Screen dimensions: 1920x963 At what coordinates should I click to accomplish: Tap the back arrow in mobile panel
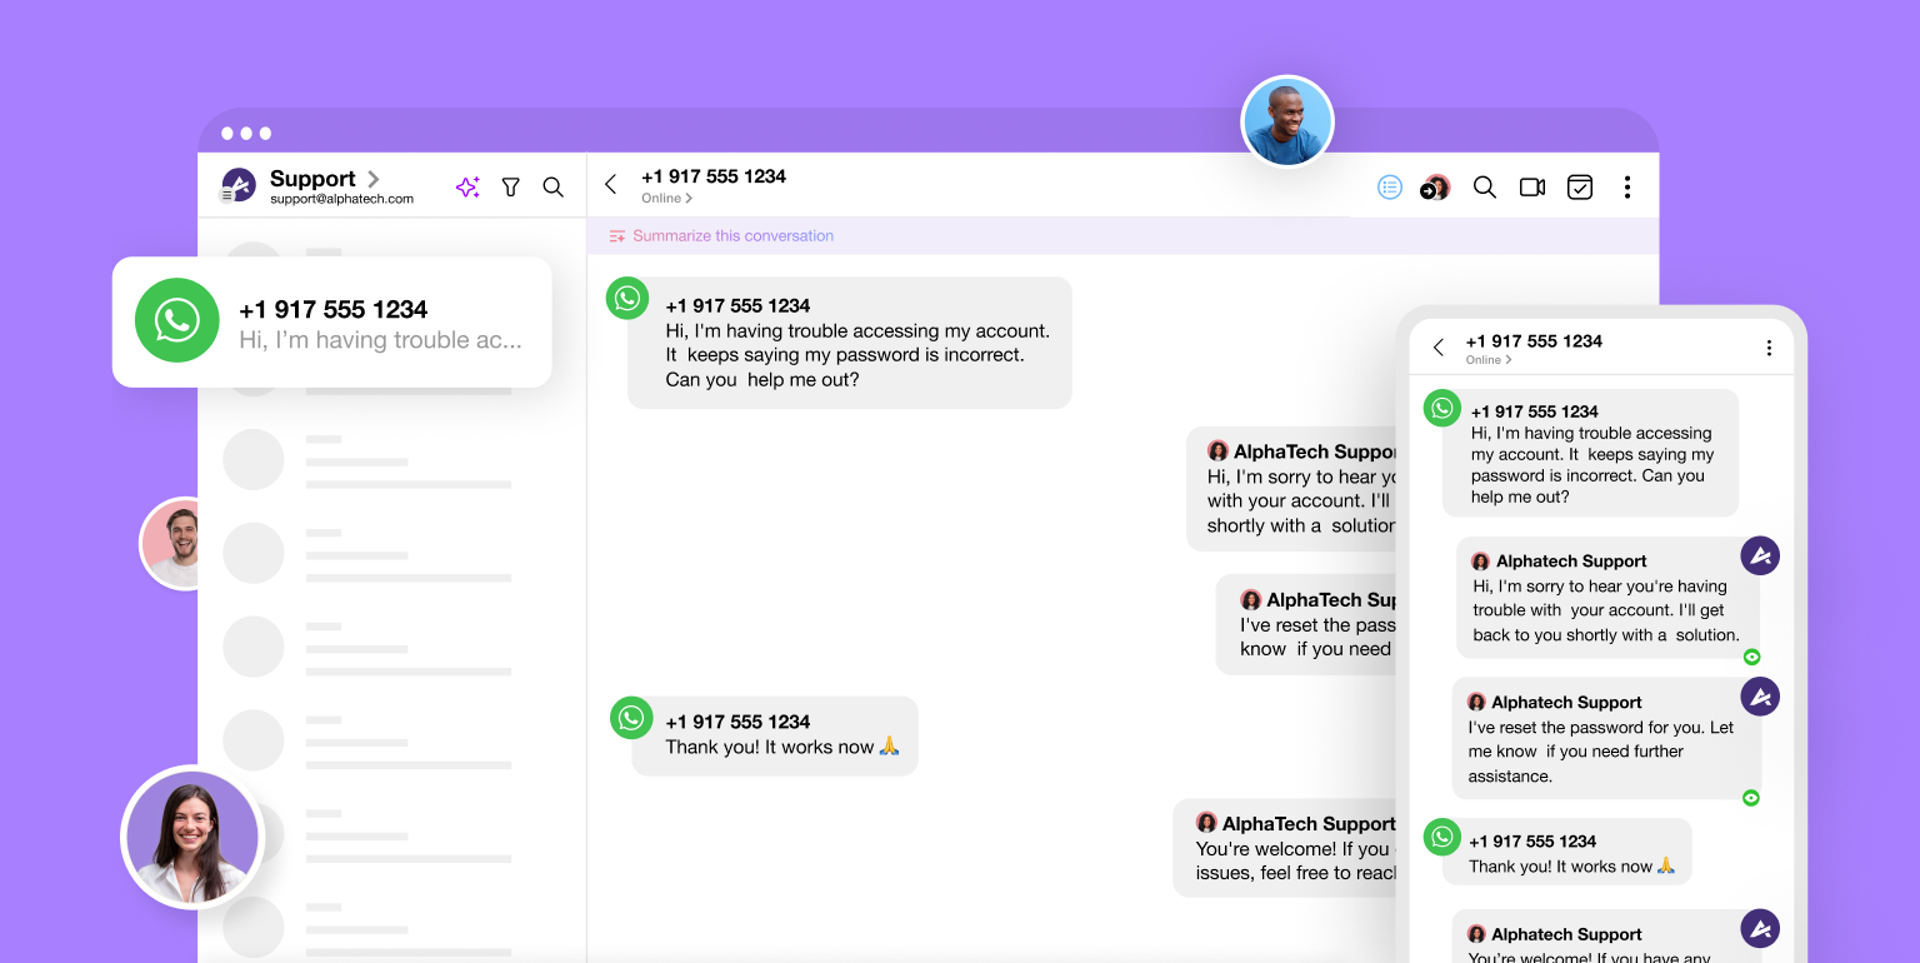1438,348
